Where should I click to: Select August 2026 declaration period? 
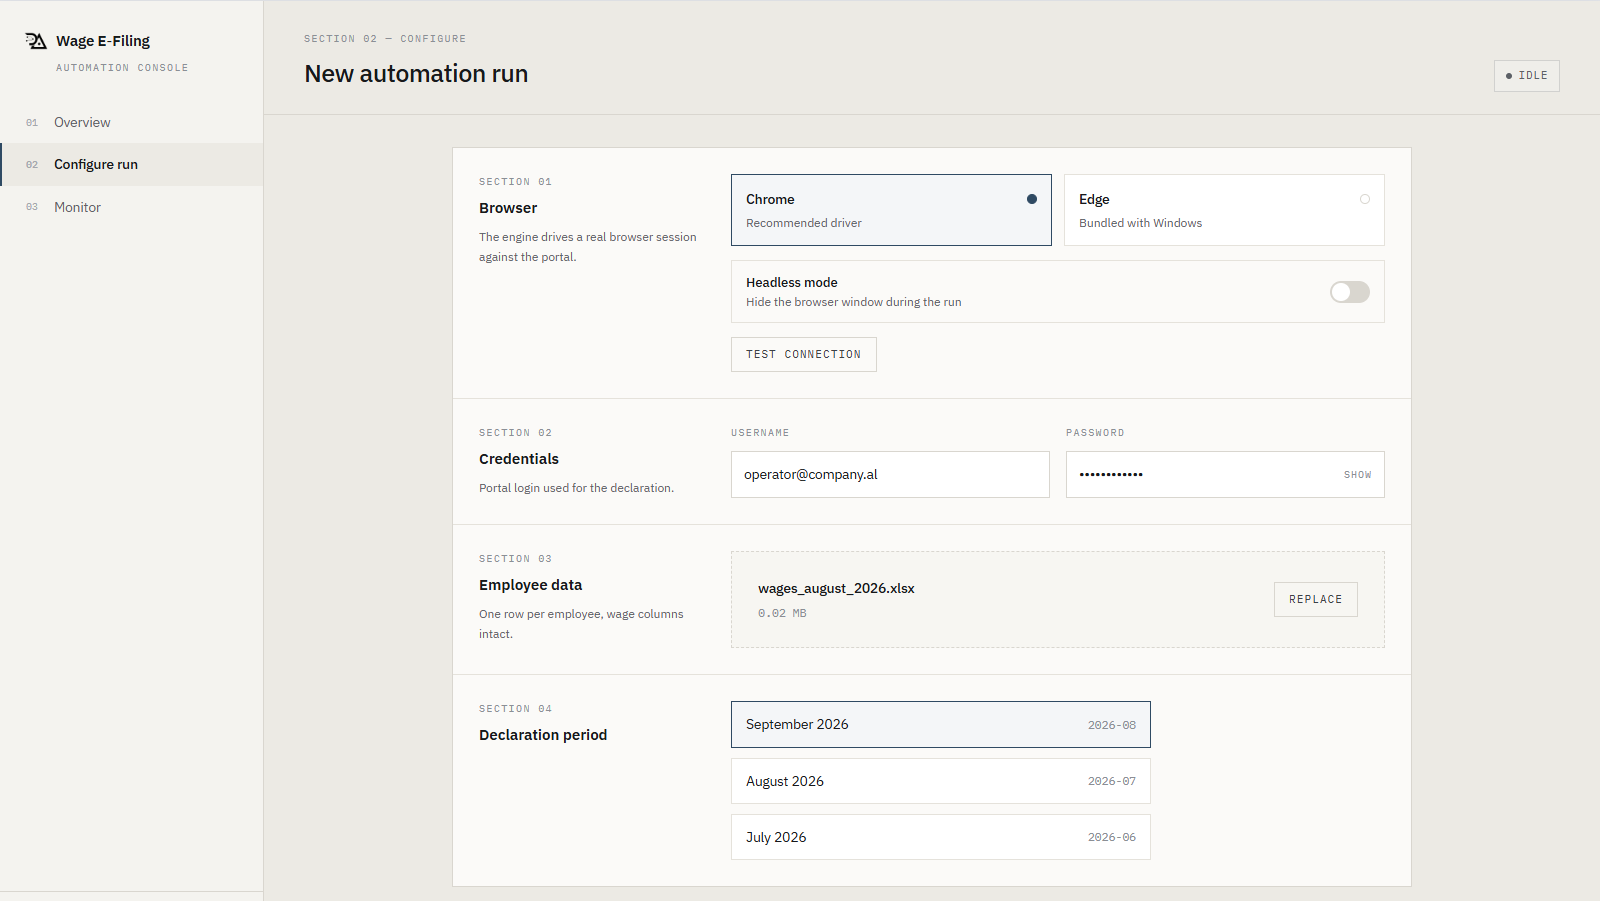[x=941, y=781]
